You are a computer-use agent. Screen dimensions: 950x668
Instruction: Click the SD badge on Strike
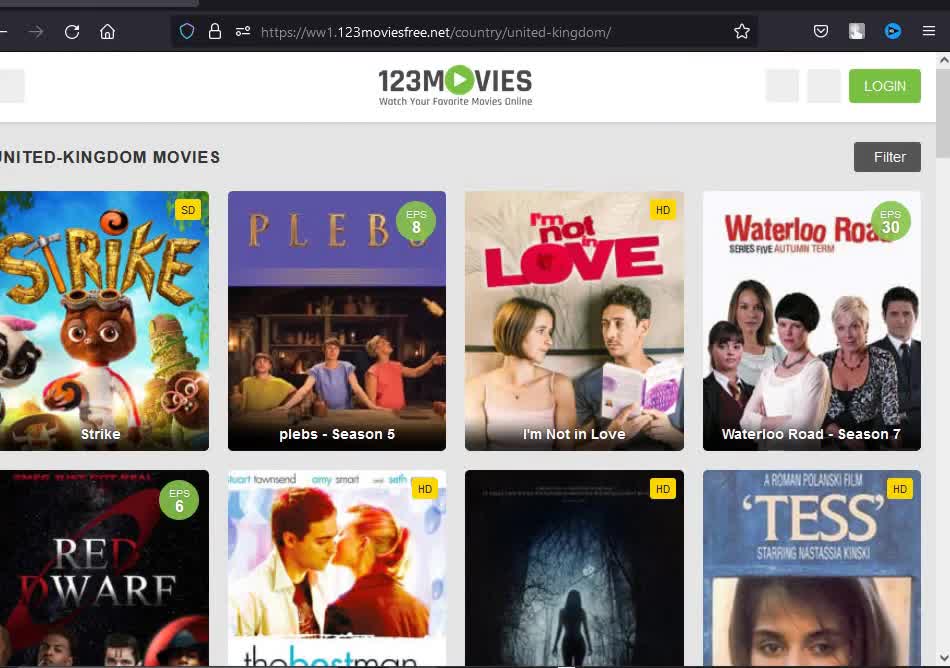pos(188,210)
